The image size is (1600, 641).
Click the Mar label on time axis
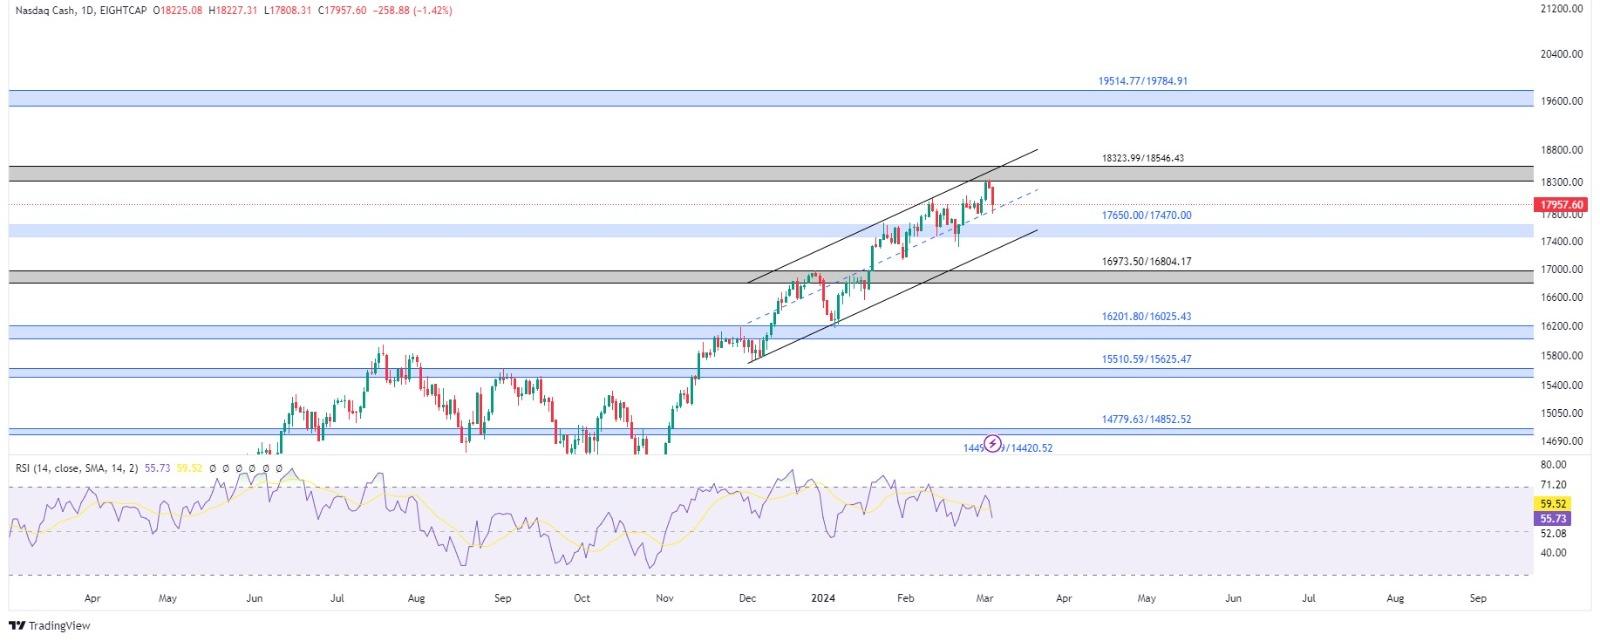(985, 599)
